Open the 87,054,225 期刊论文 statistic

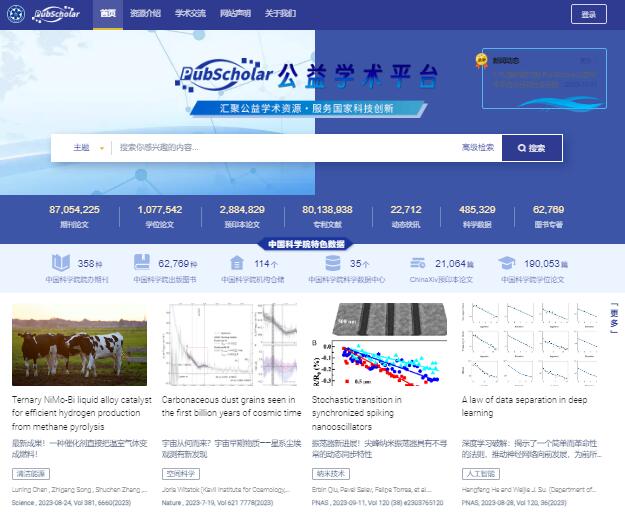(74, 216)
